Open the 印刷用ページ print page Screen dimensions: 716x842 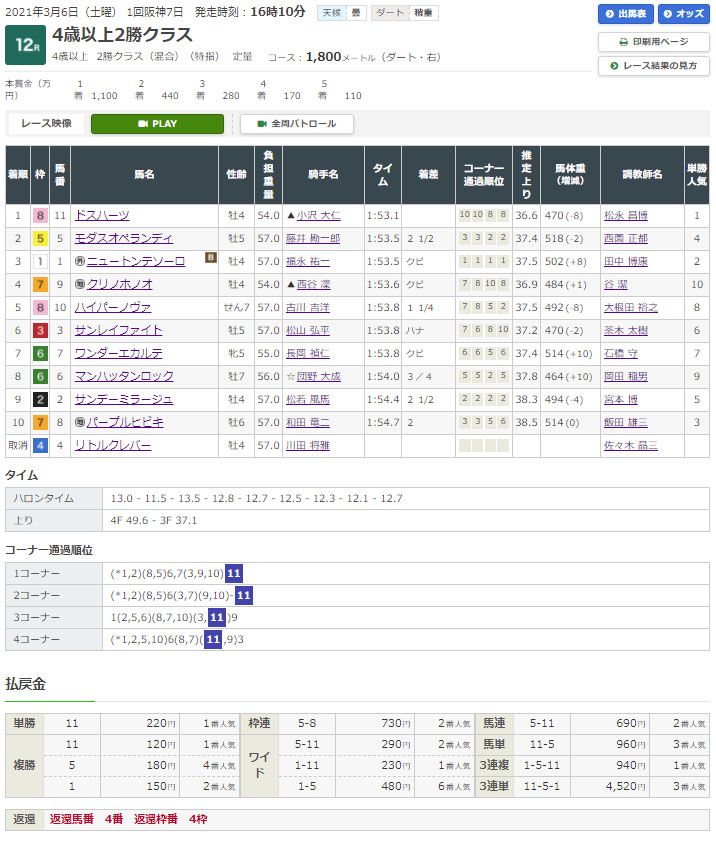click(x=653, y=42)
